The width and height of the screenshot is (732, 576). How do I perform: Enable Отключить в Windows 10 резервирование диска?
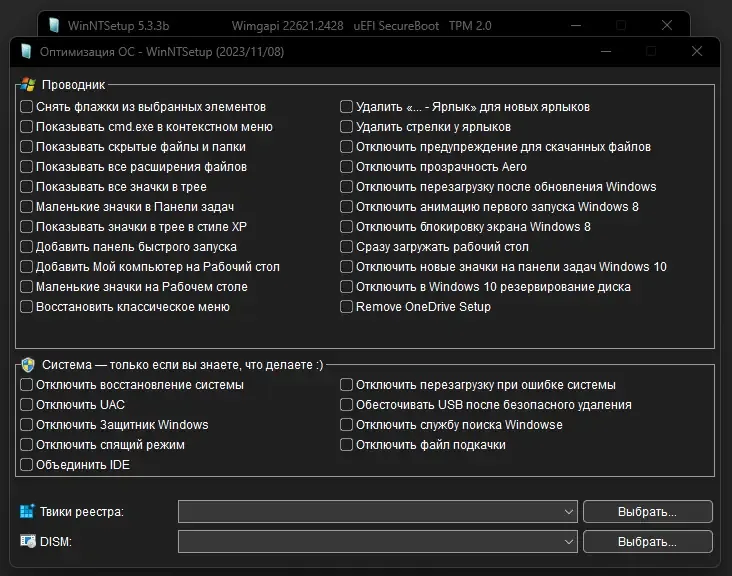tap(346, 287)
